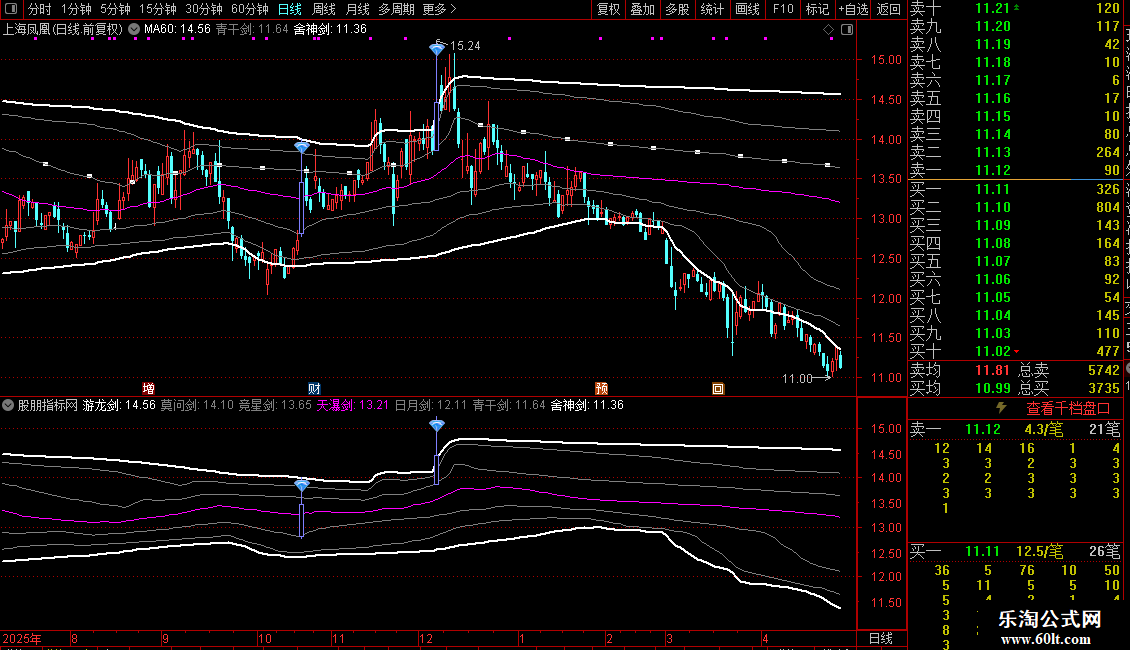The height and width of the screenshot is (650, 1130).
Task: Click the 复权 button
Action: (608, 9)
